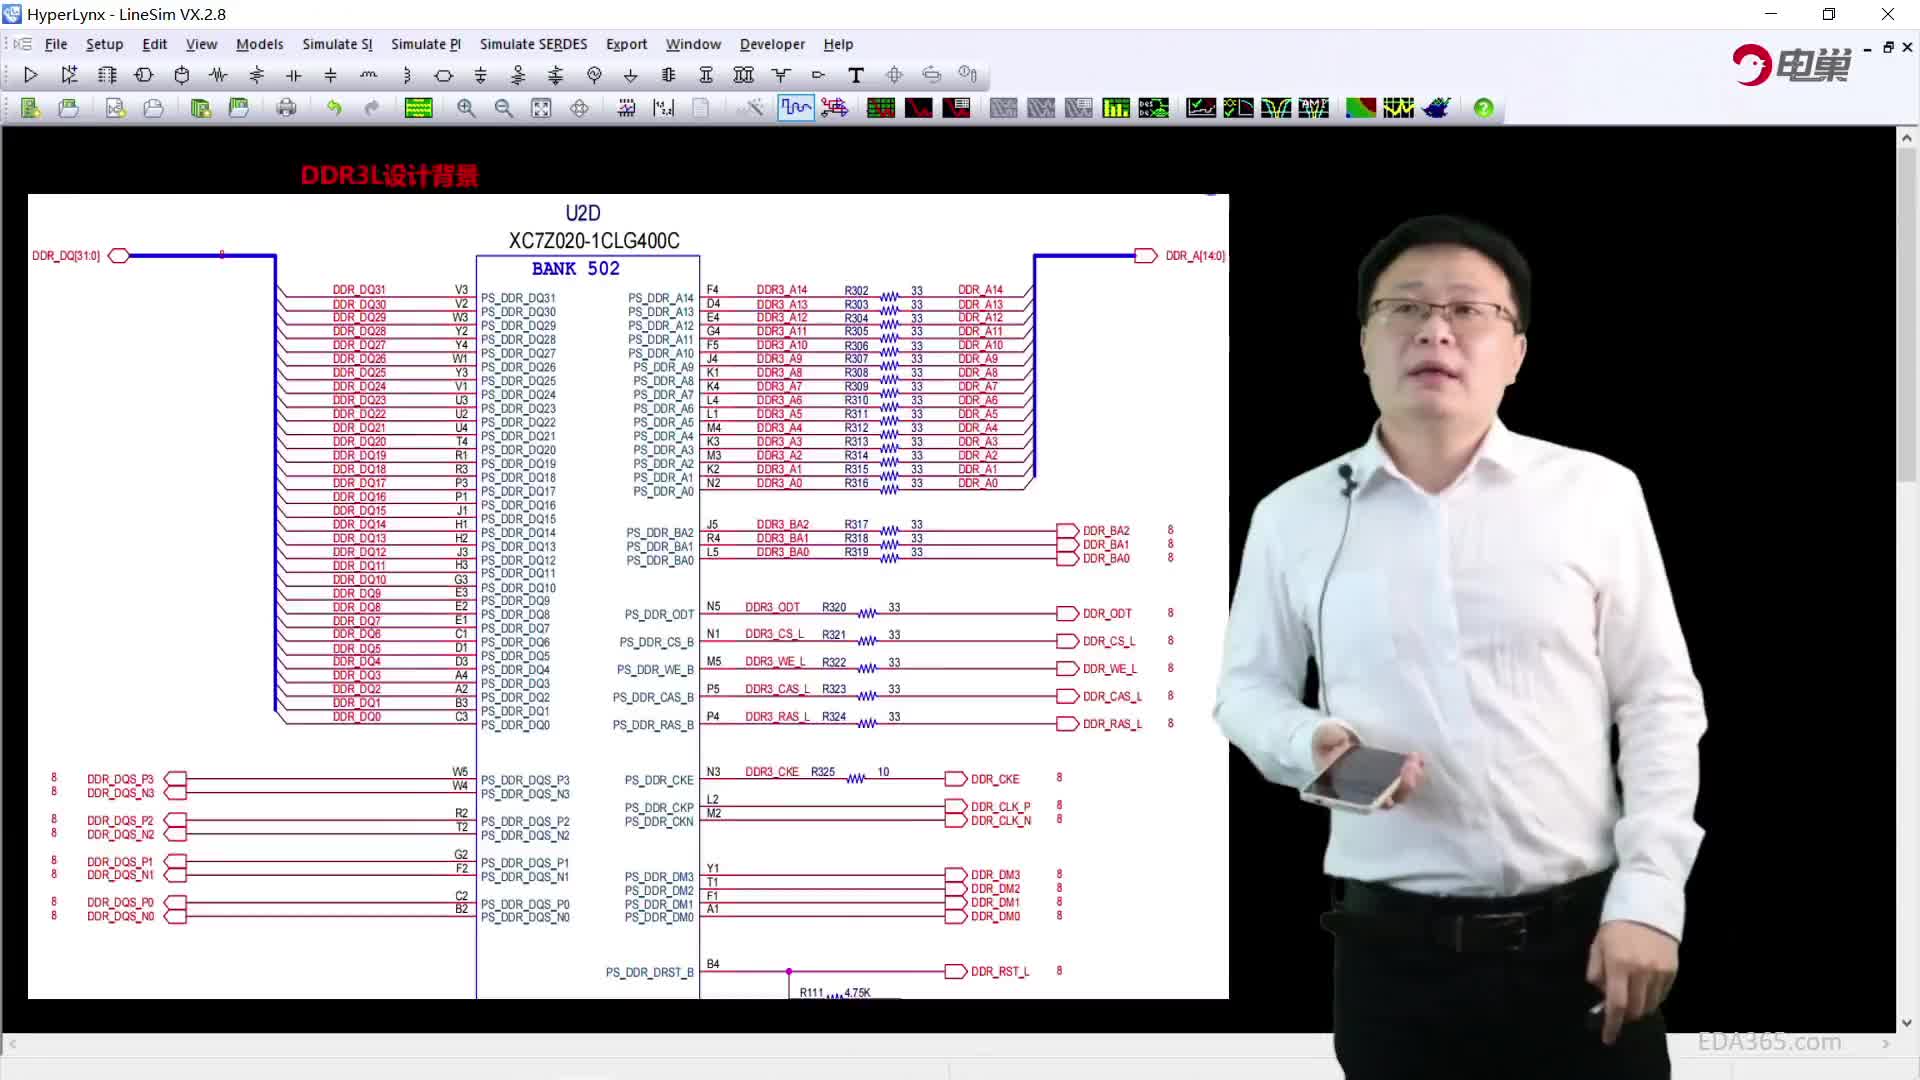Open the Simulate SERDES menu
Viewport: 1920px width, 1080px height.
(533, 44)
